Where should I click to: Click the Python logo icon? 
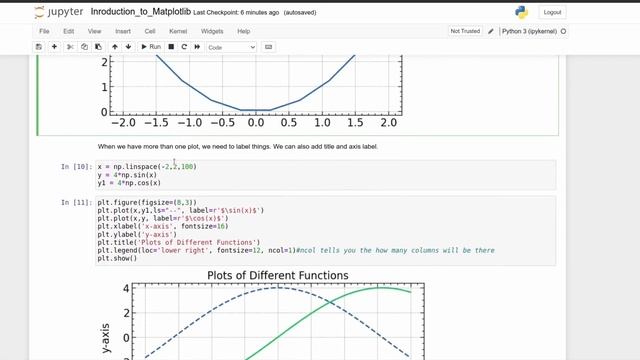(x=521, y=12)
